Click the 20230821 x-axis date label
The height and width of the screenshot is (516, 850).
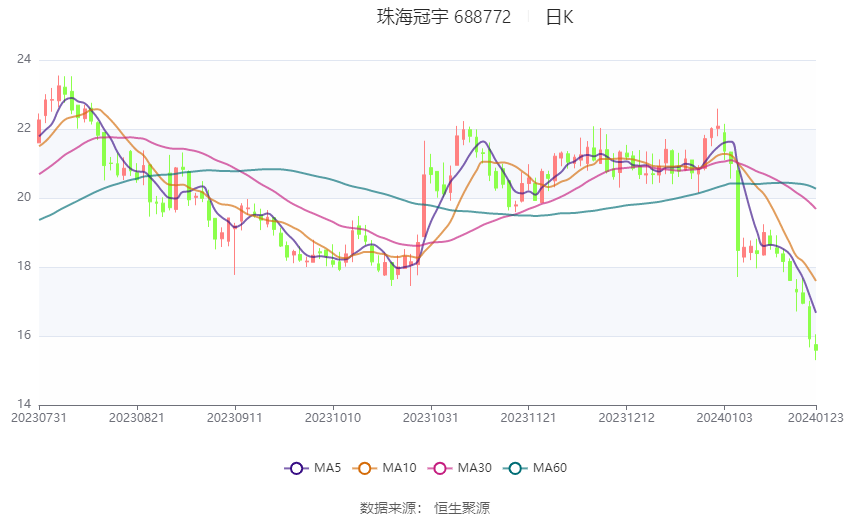tap(137, 418)
